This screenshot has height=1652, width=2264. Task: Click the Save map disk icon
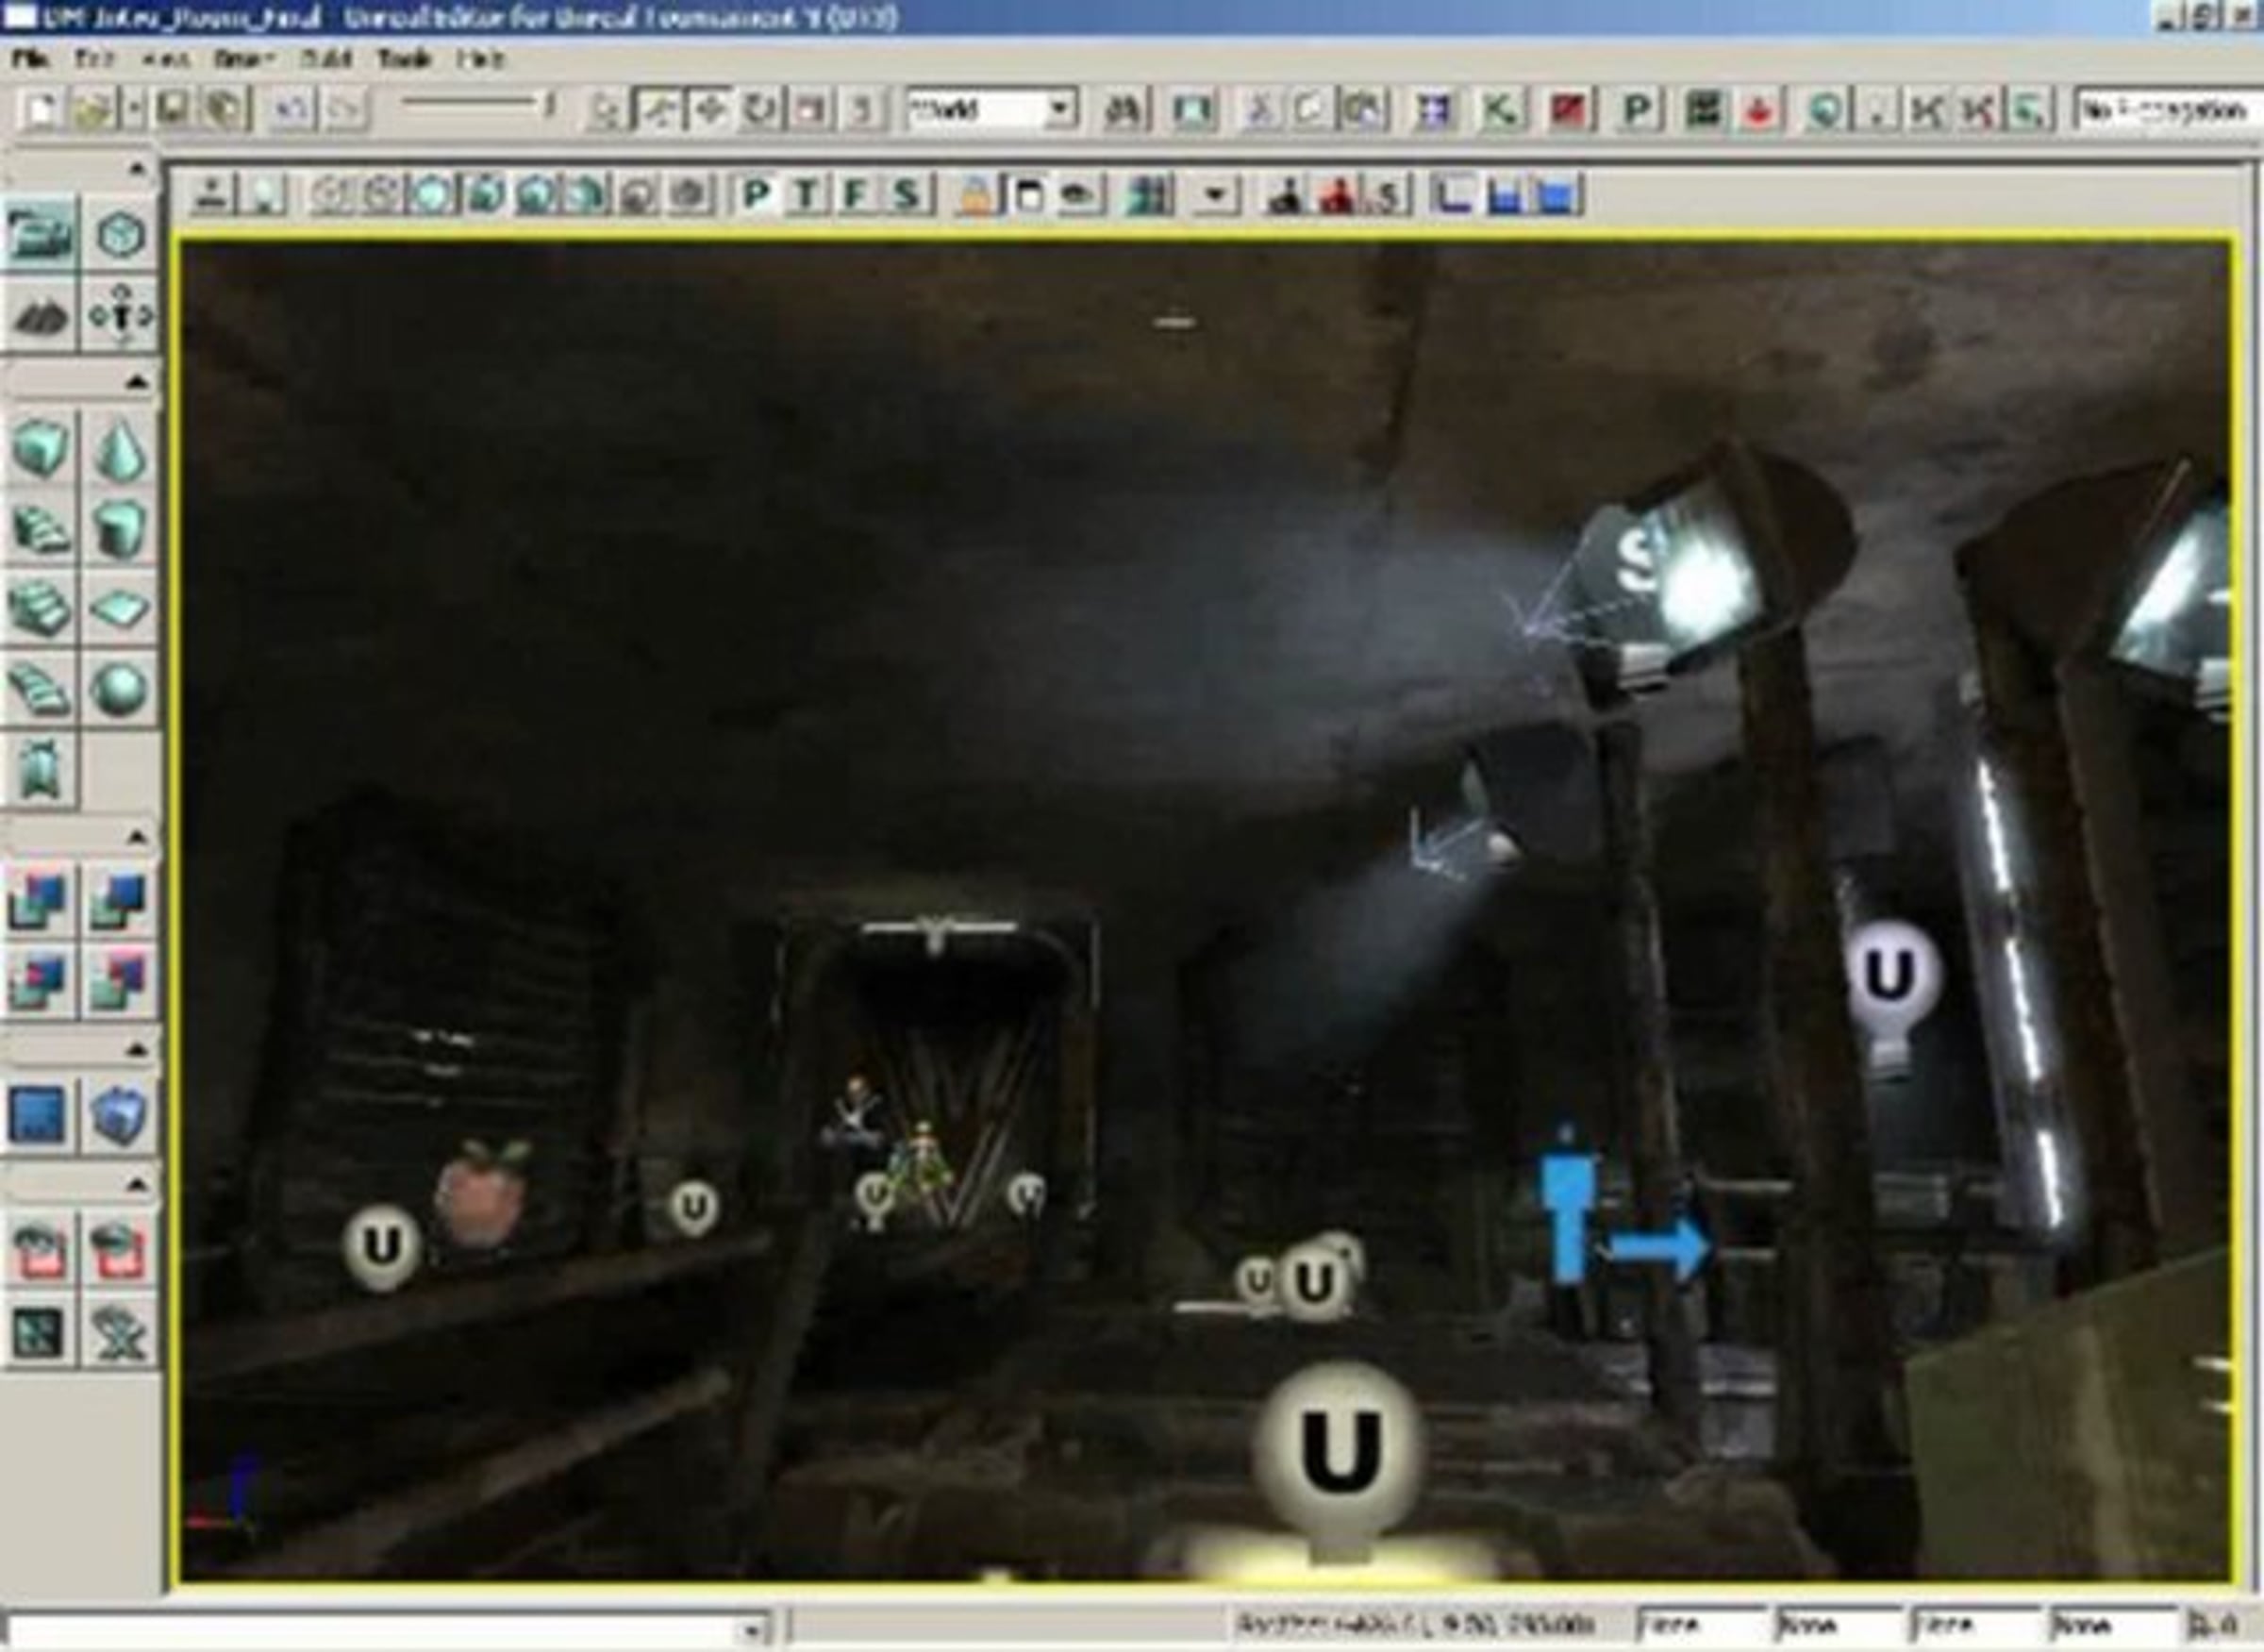(171, 110)
